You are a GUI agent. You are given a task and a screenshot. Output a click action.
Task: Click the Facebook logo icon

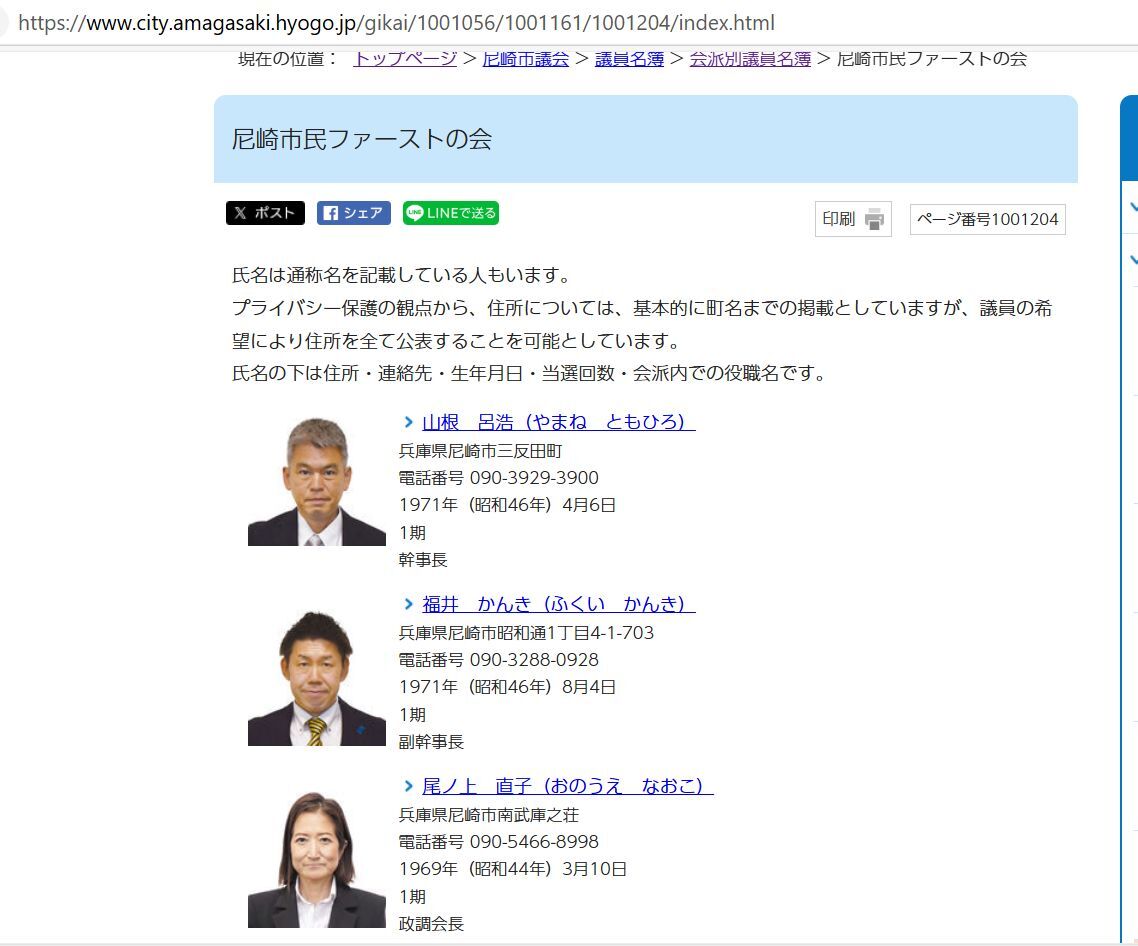331,213
